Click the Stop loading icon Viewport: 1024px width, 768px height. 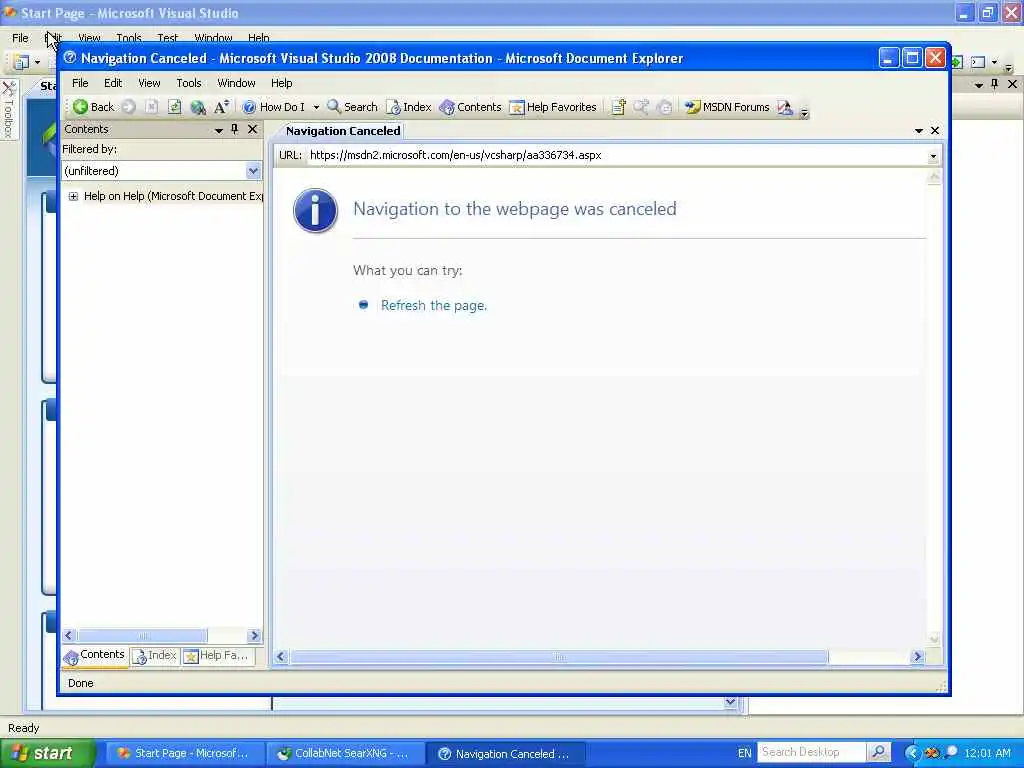point(152,107)
